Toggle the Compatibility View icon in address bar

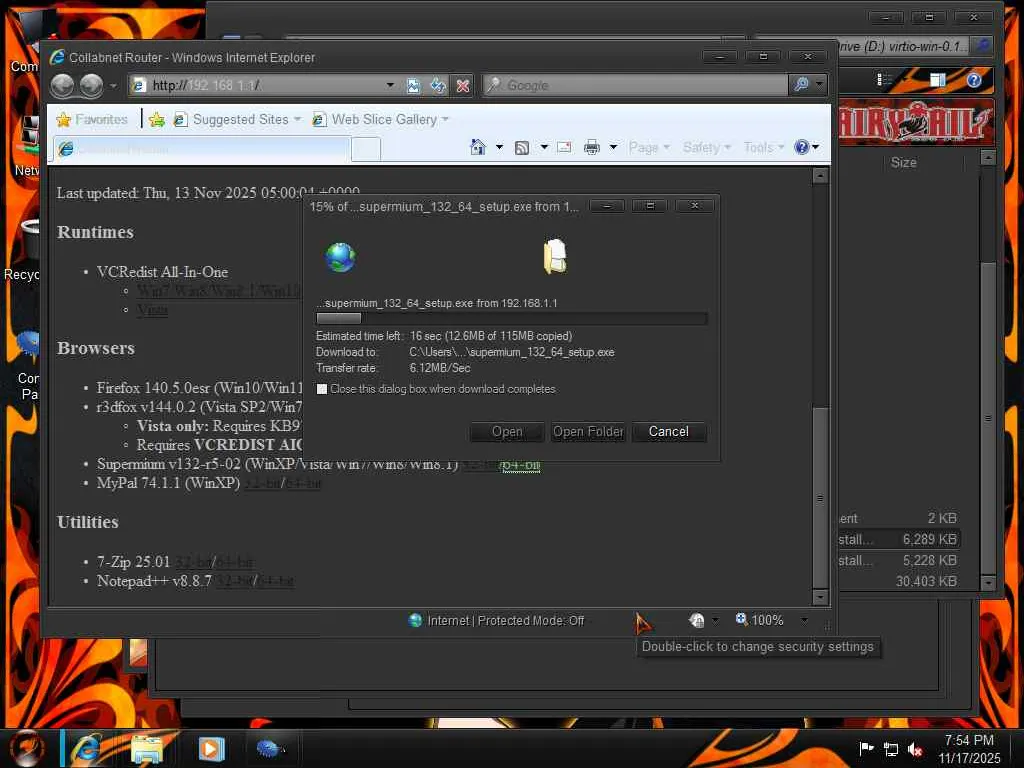(413, 86)
